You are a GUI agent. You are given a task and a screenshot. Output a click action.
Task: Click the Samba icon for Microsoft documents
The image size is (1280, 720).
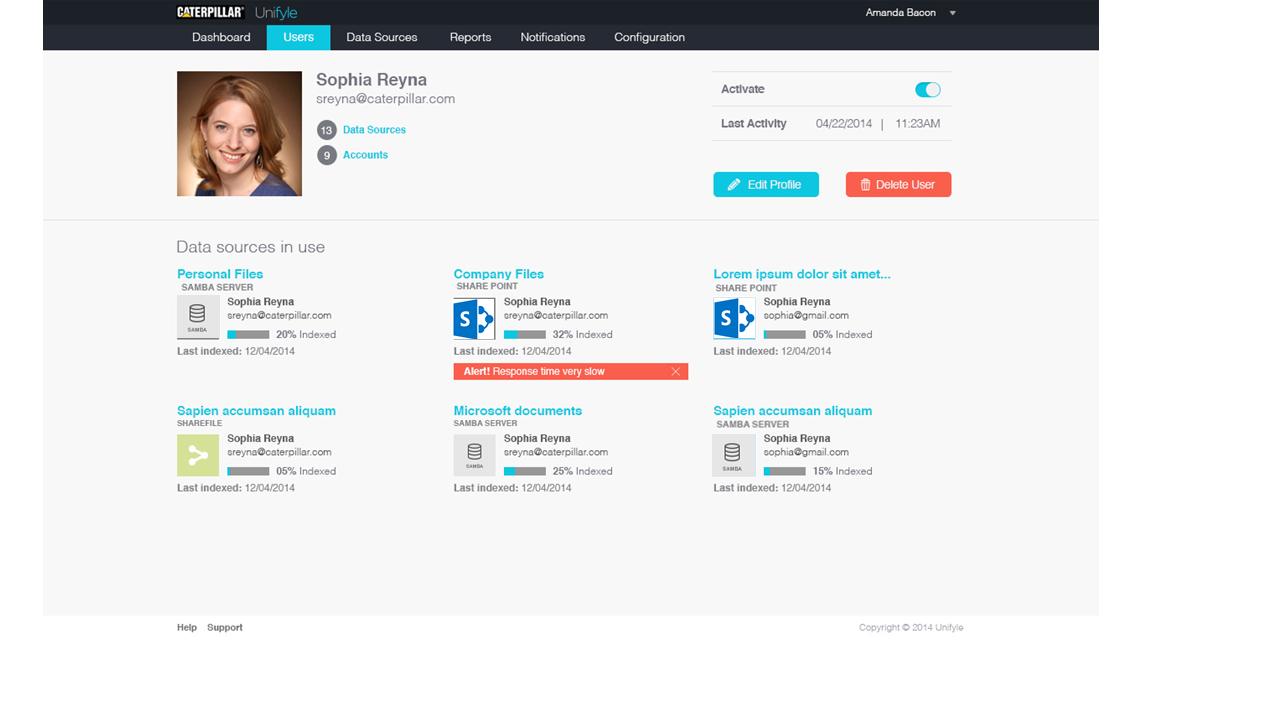tap(474, 454)
